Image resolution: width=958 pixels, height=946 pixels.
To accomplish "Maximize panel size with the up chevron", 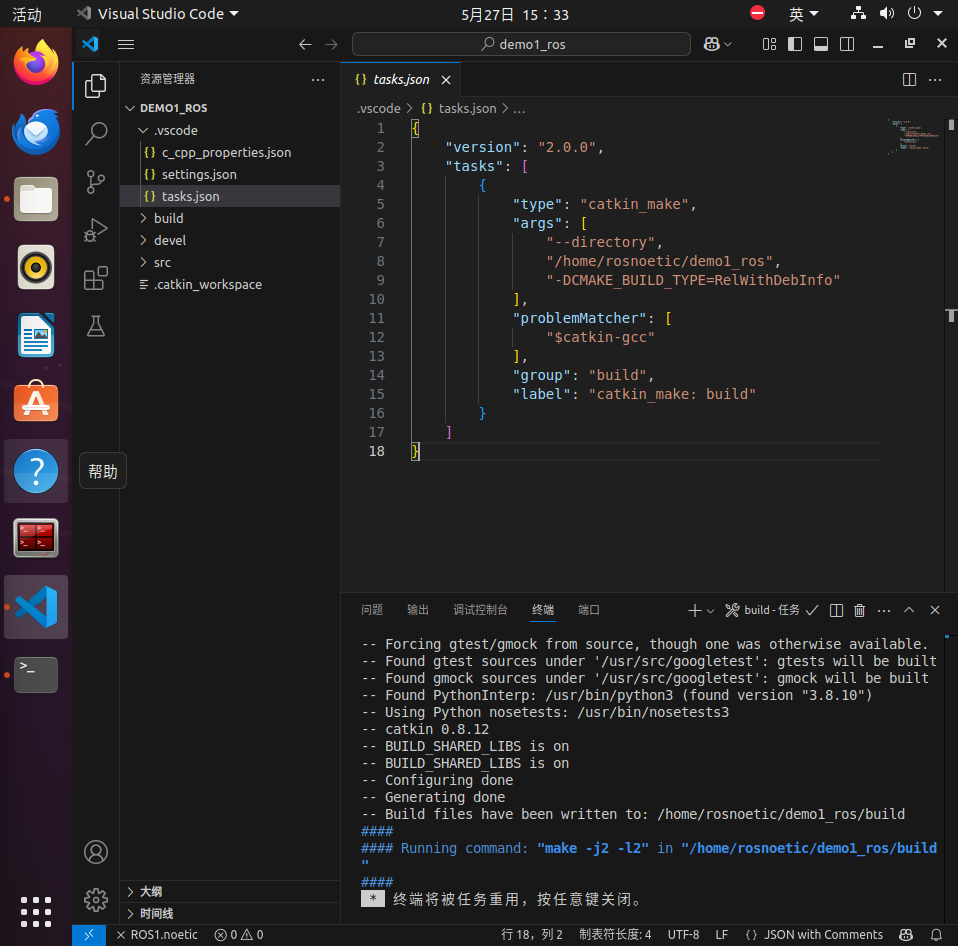I will [x=909, y=610].
